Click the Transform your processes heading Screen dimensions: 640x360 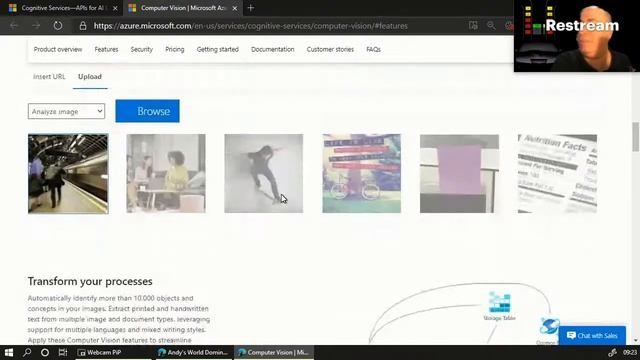click(90, 281)
